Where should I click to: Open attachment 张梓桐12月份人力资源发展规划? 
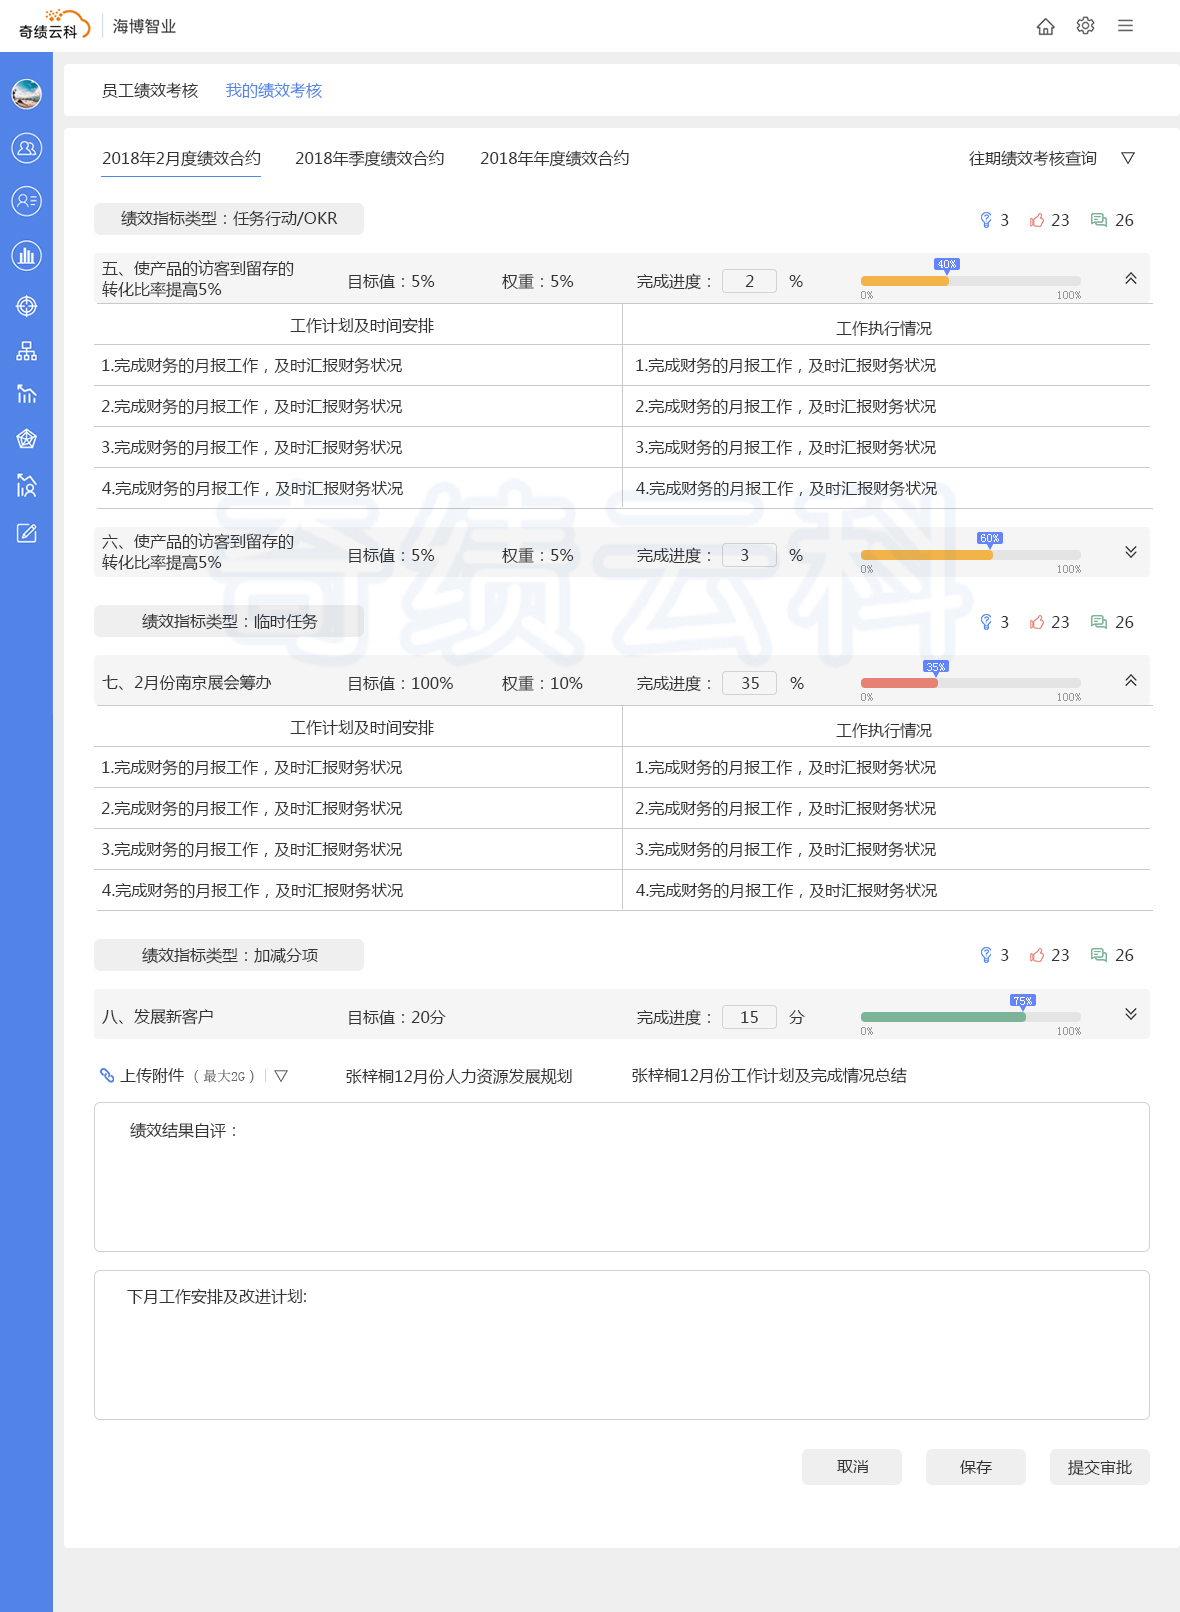click(x=458, y=1076)
